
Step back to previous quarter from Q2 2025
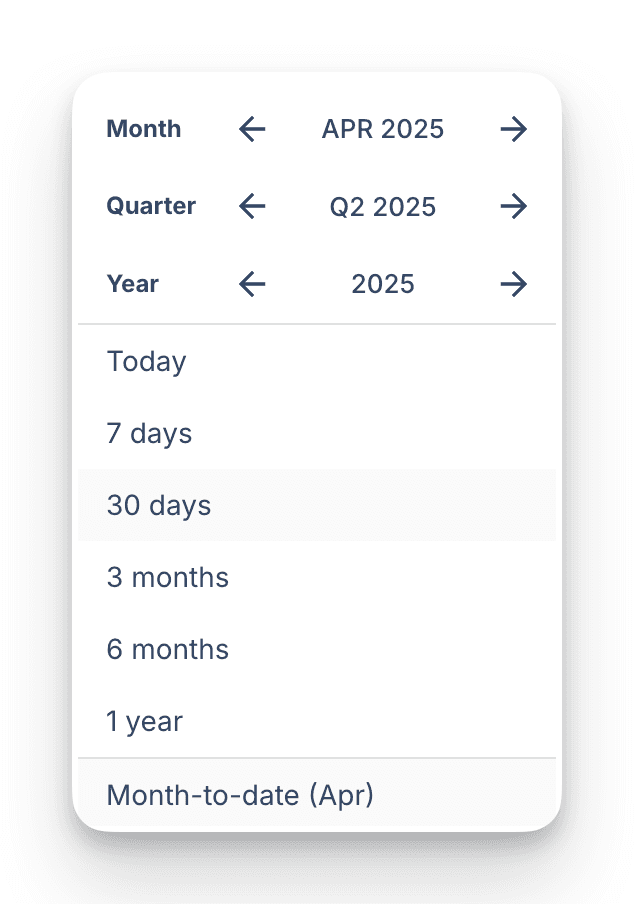tap(253, 207)
